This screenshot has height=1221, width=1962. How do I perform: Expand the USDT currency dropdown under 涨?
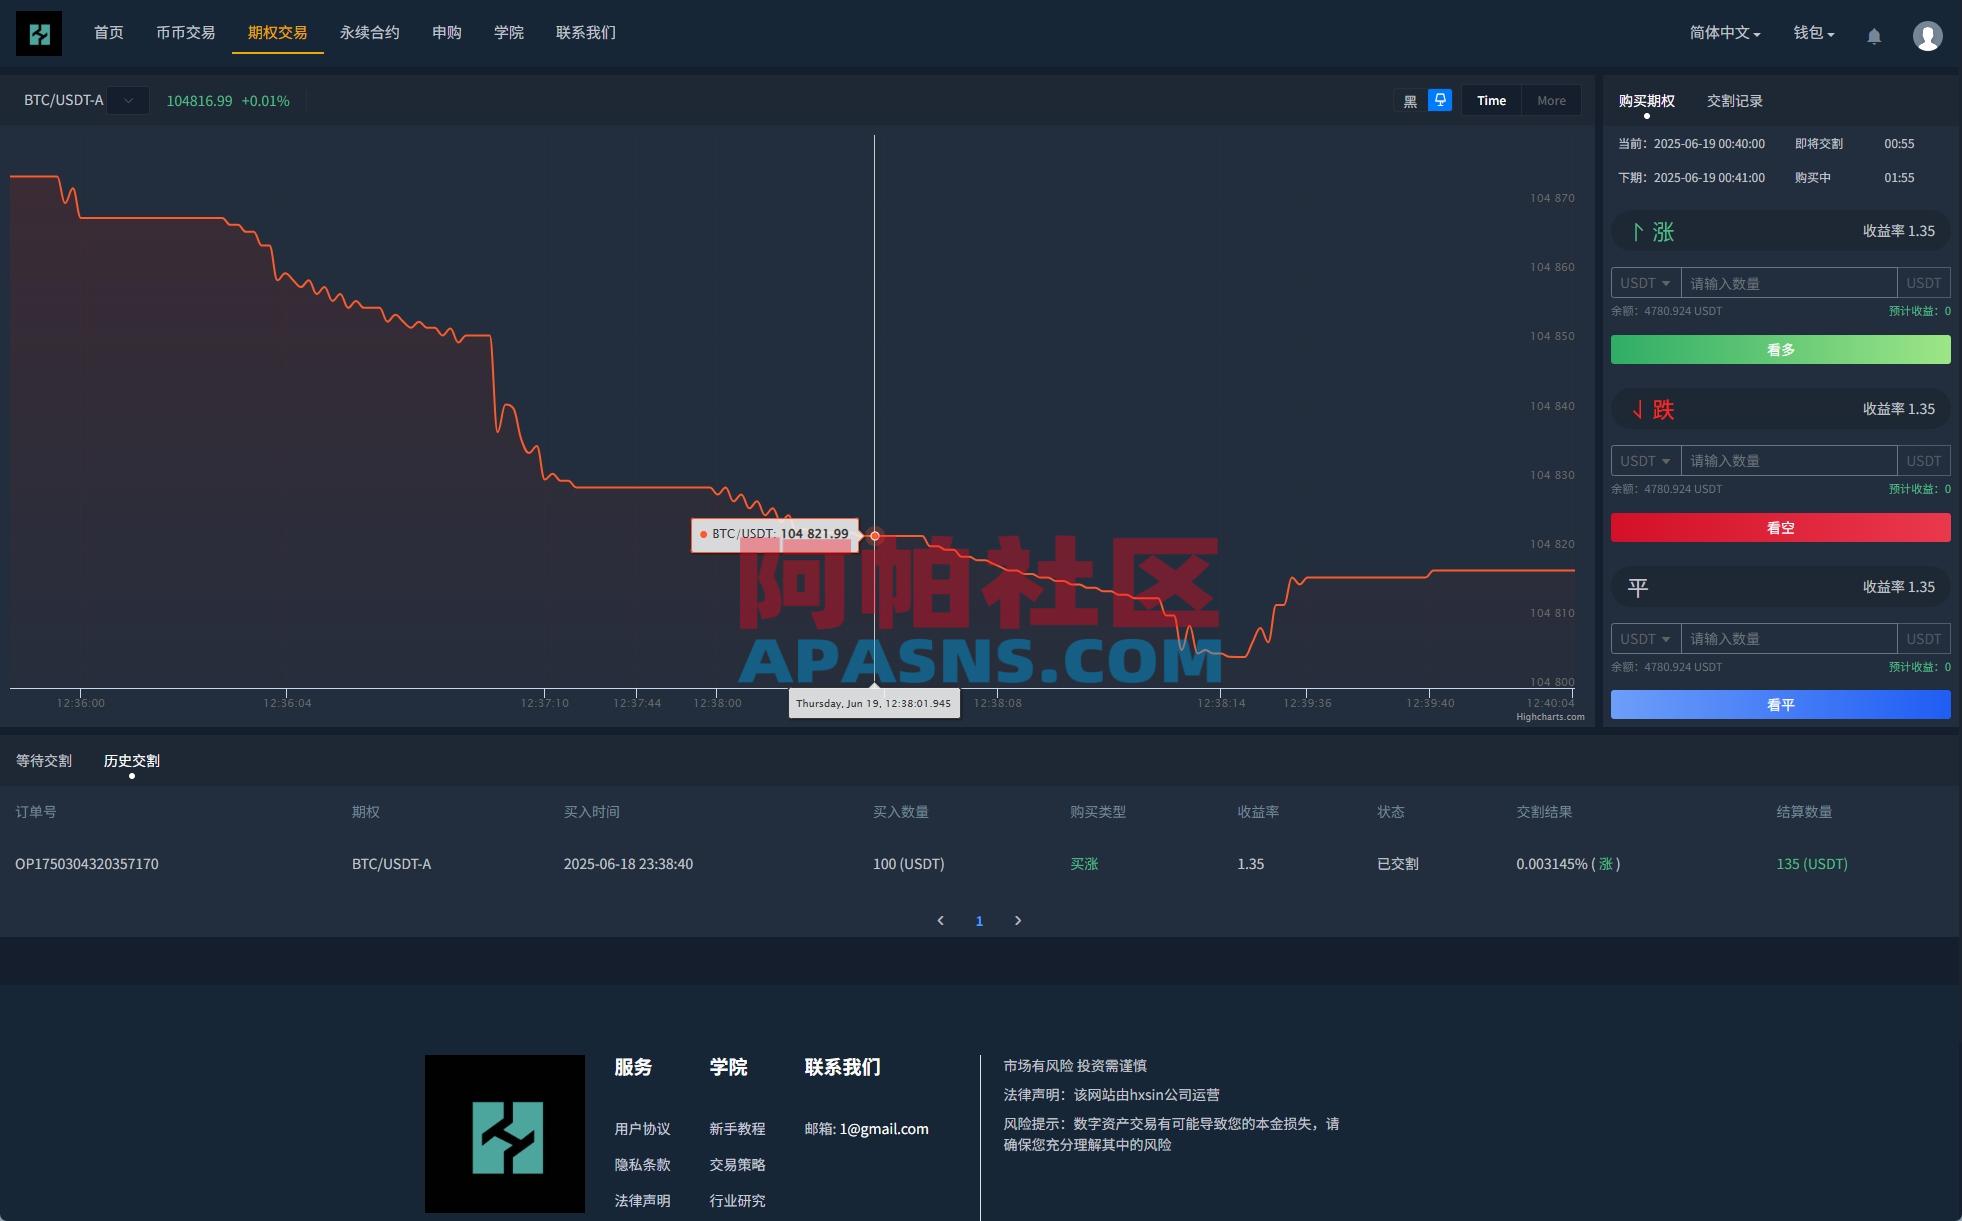click(x=1645, y=282)
